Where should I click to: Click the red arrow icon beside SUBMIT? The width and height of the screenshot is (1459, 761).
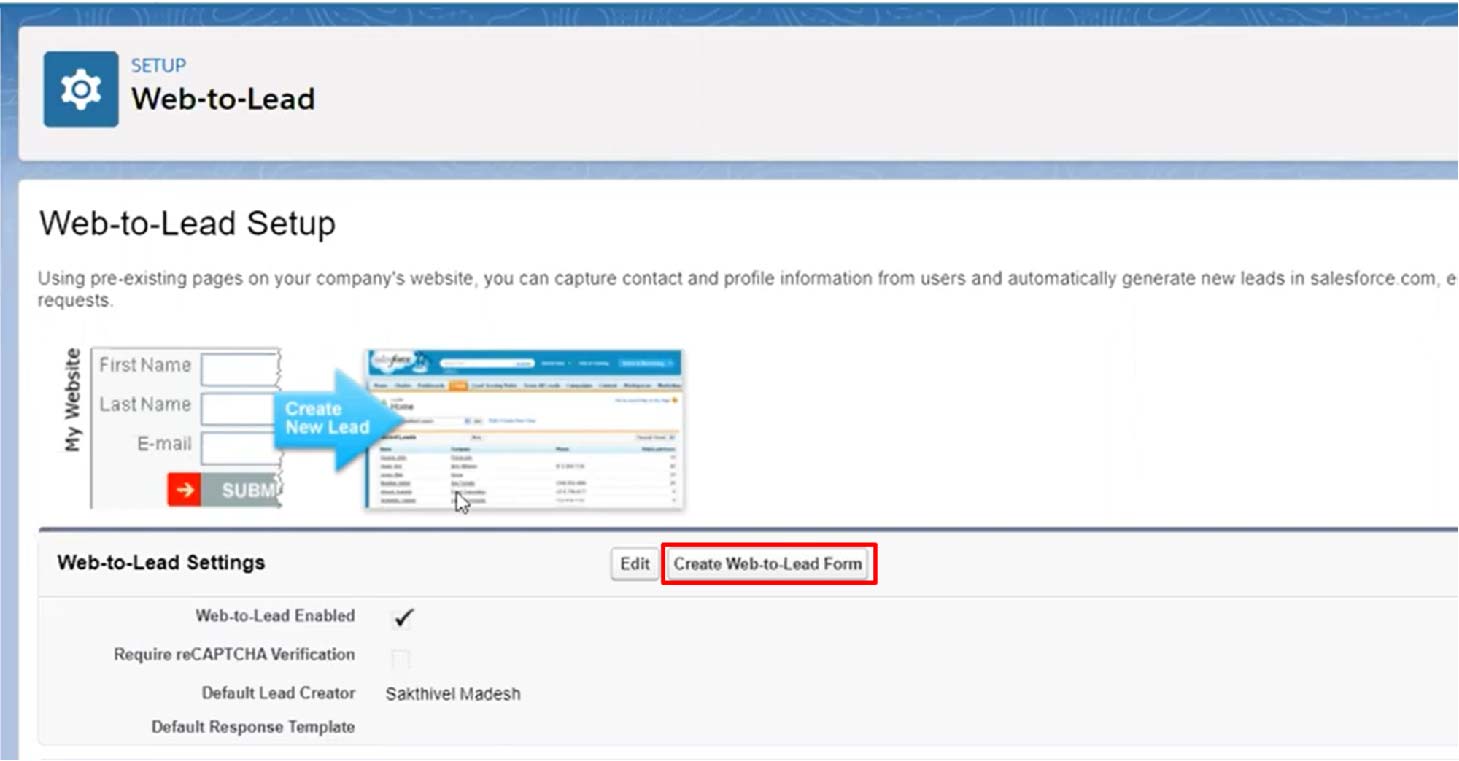point(184,490)
